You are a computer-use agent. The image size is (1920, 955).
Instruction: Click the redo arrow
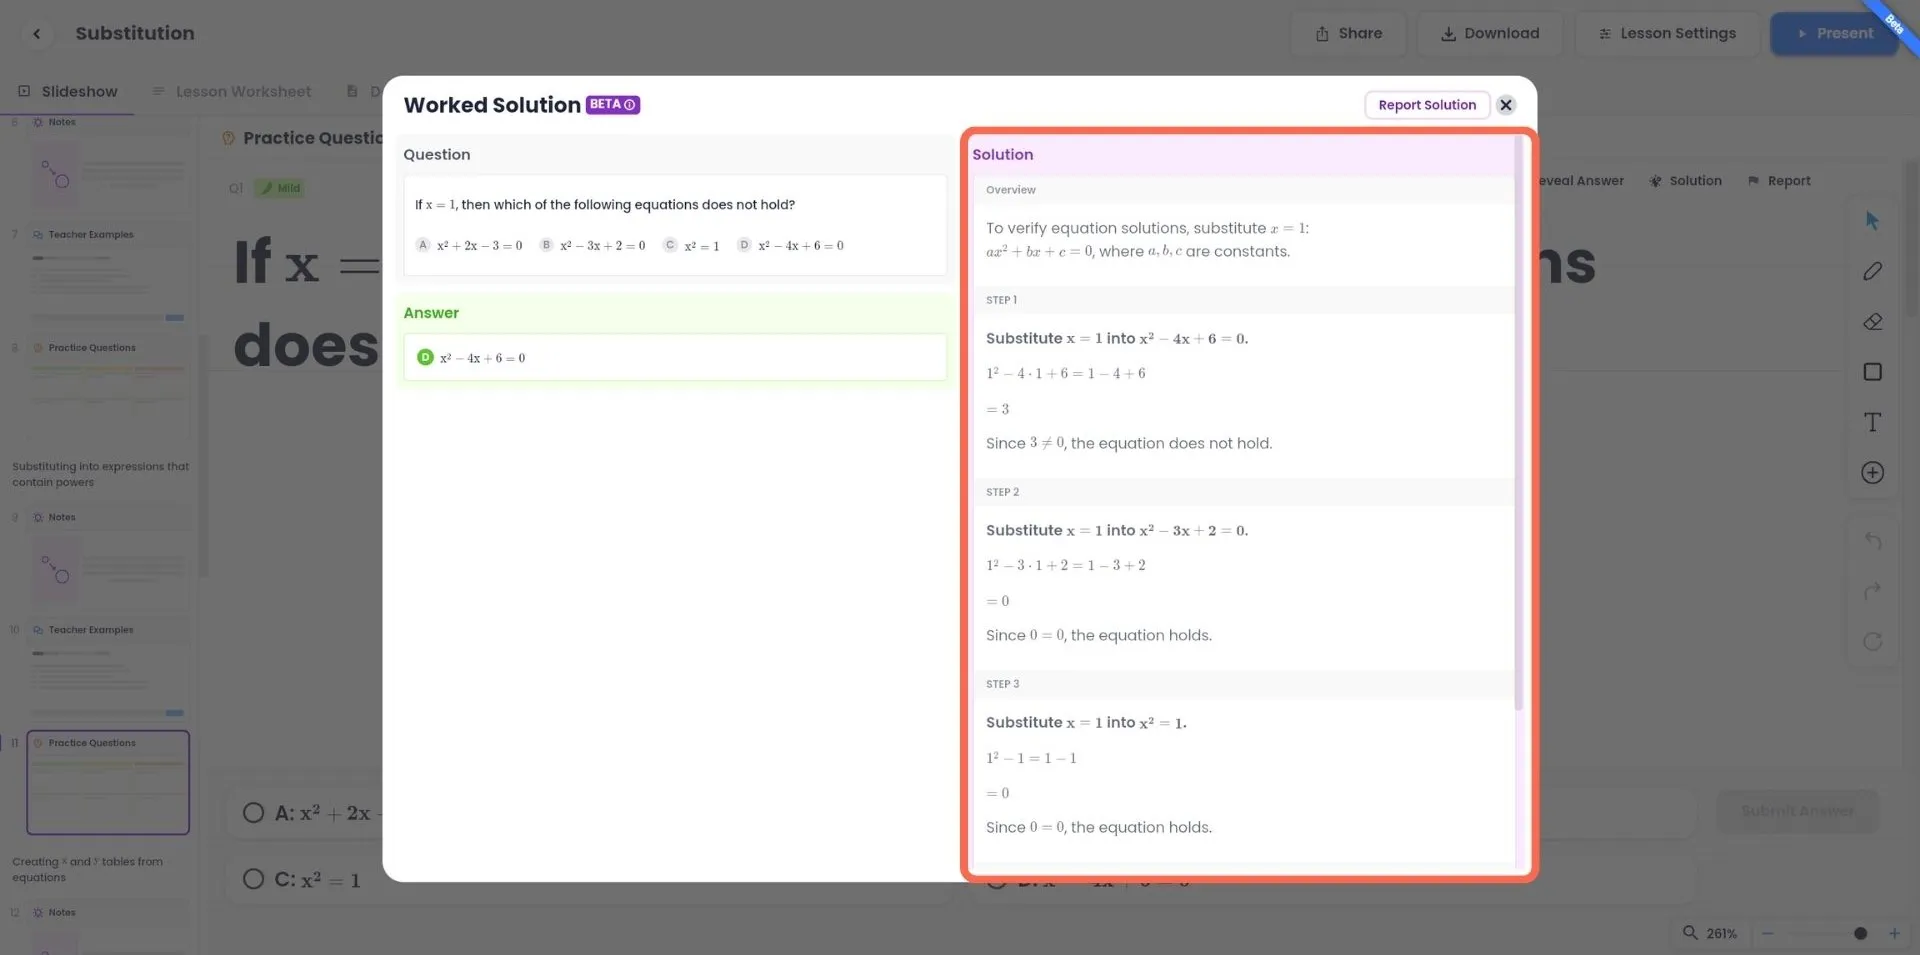tap(1872, 591)
